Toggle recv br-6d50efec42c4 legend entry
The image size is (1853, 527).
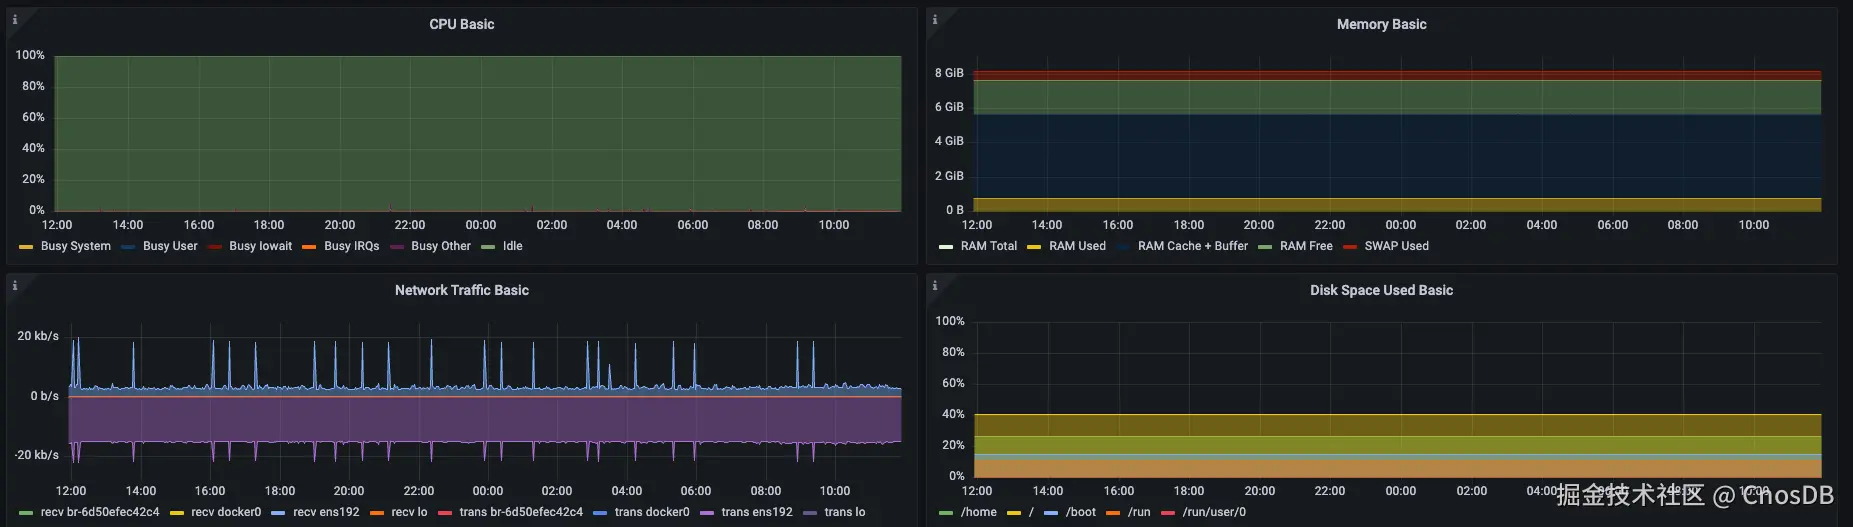[100, 512]
